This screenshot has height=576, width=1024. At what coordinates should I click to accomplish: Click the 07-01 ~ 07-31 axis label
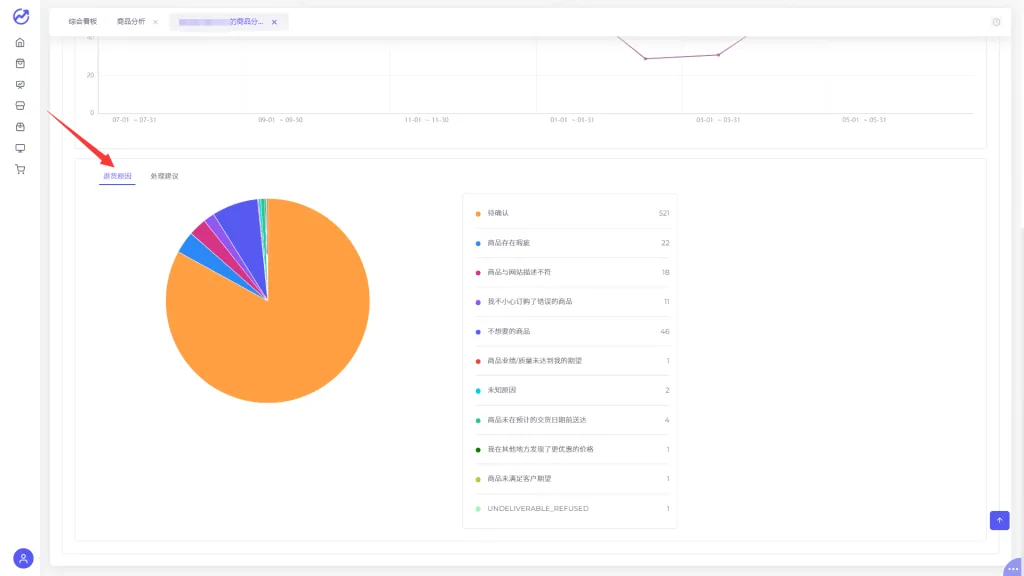coord(134,120)
